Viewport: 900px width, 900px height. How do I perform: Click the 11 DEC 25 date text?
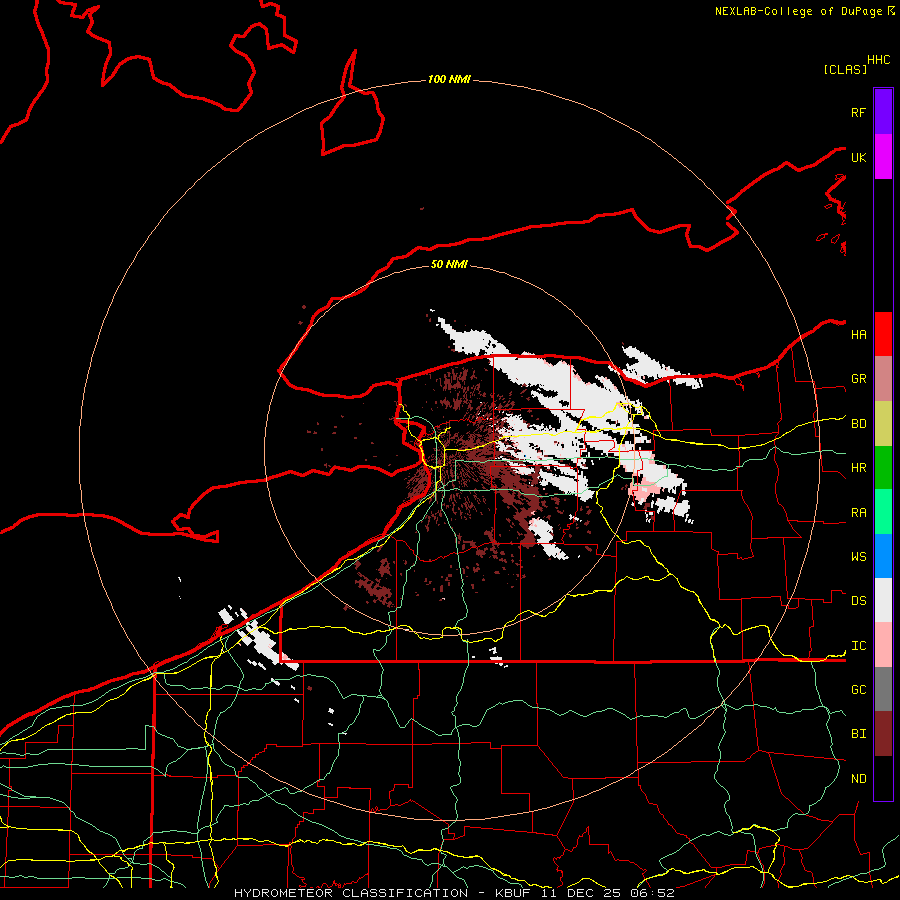click(x=580, y=893)
